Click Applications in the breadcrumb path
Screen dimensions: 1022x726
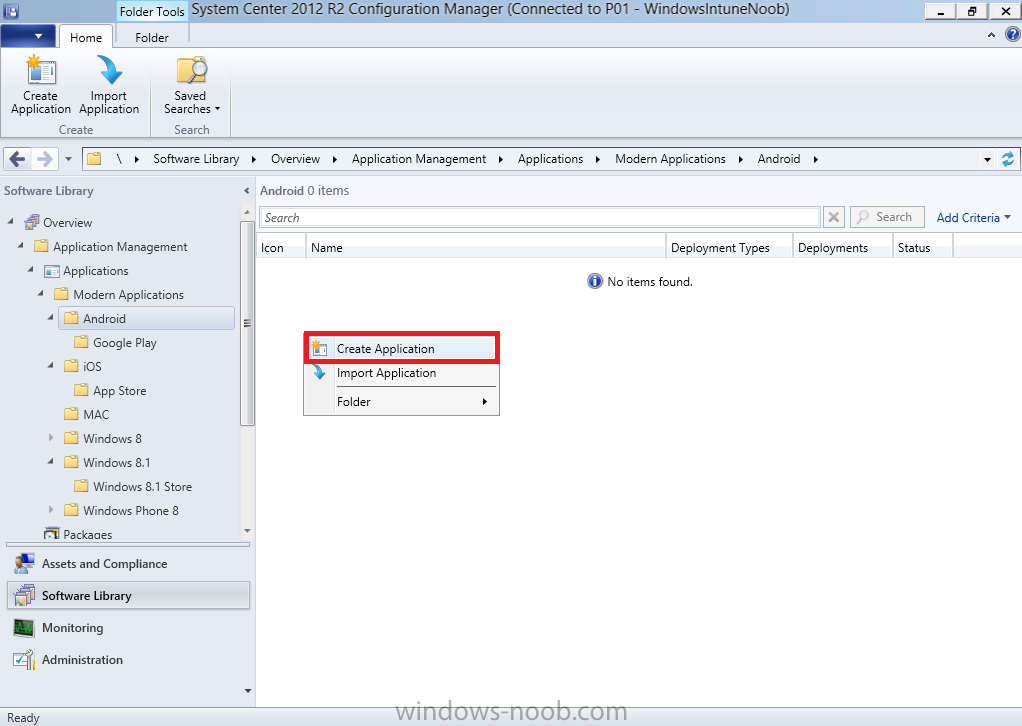[551, 159]
